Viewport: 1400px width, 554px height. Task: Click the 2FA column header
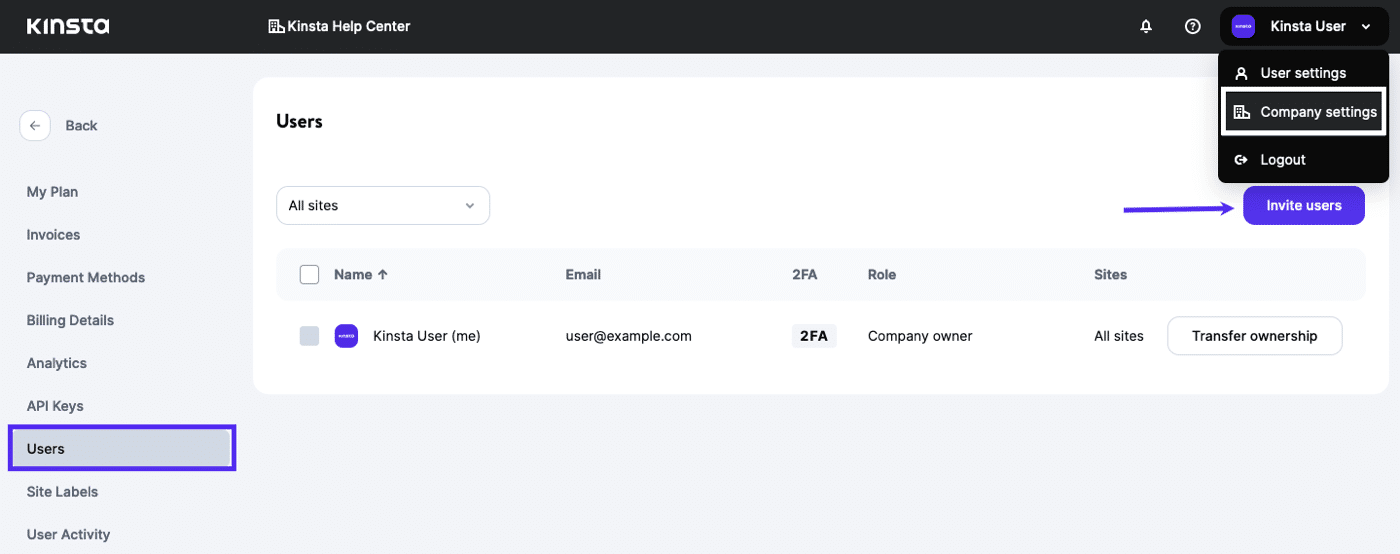pos(804,274)
